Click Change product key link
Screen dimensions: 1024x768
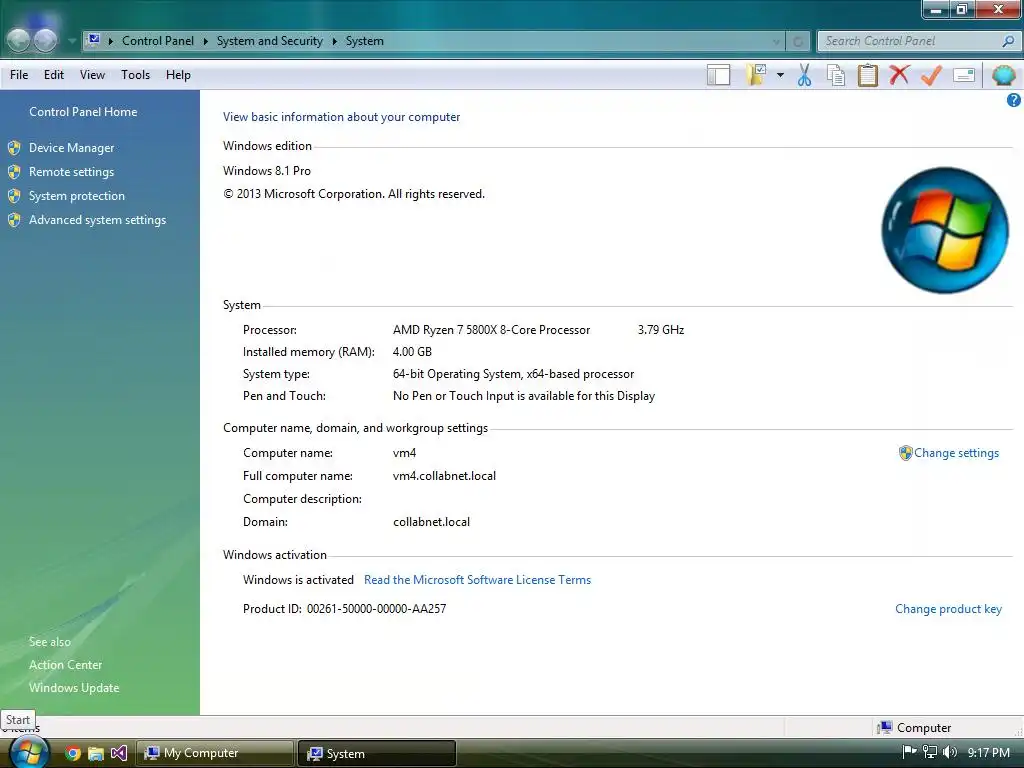948,609
